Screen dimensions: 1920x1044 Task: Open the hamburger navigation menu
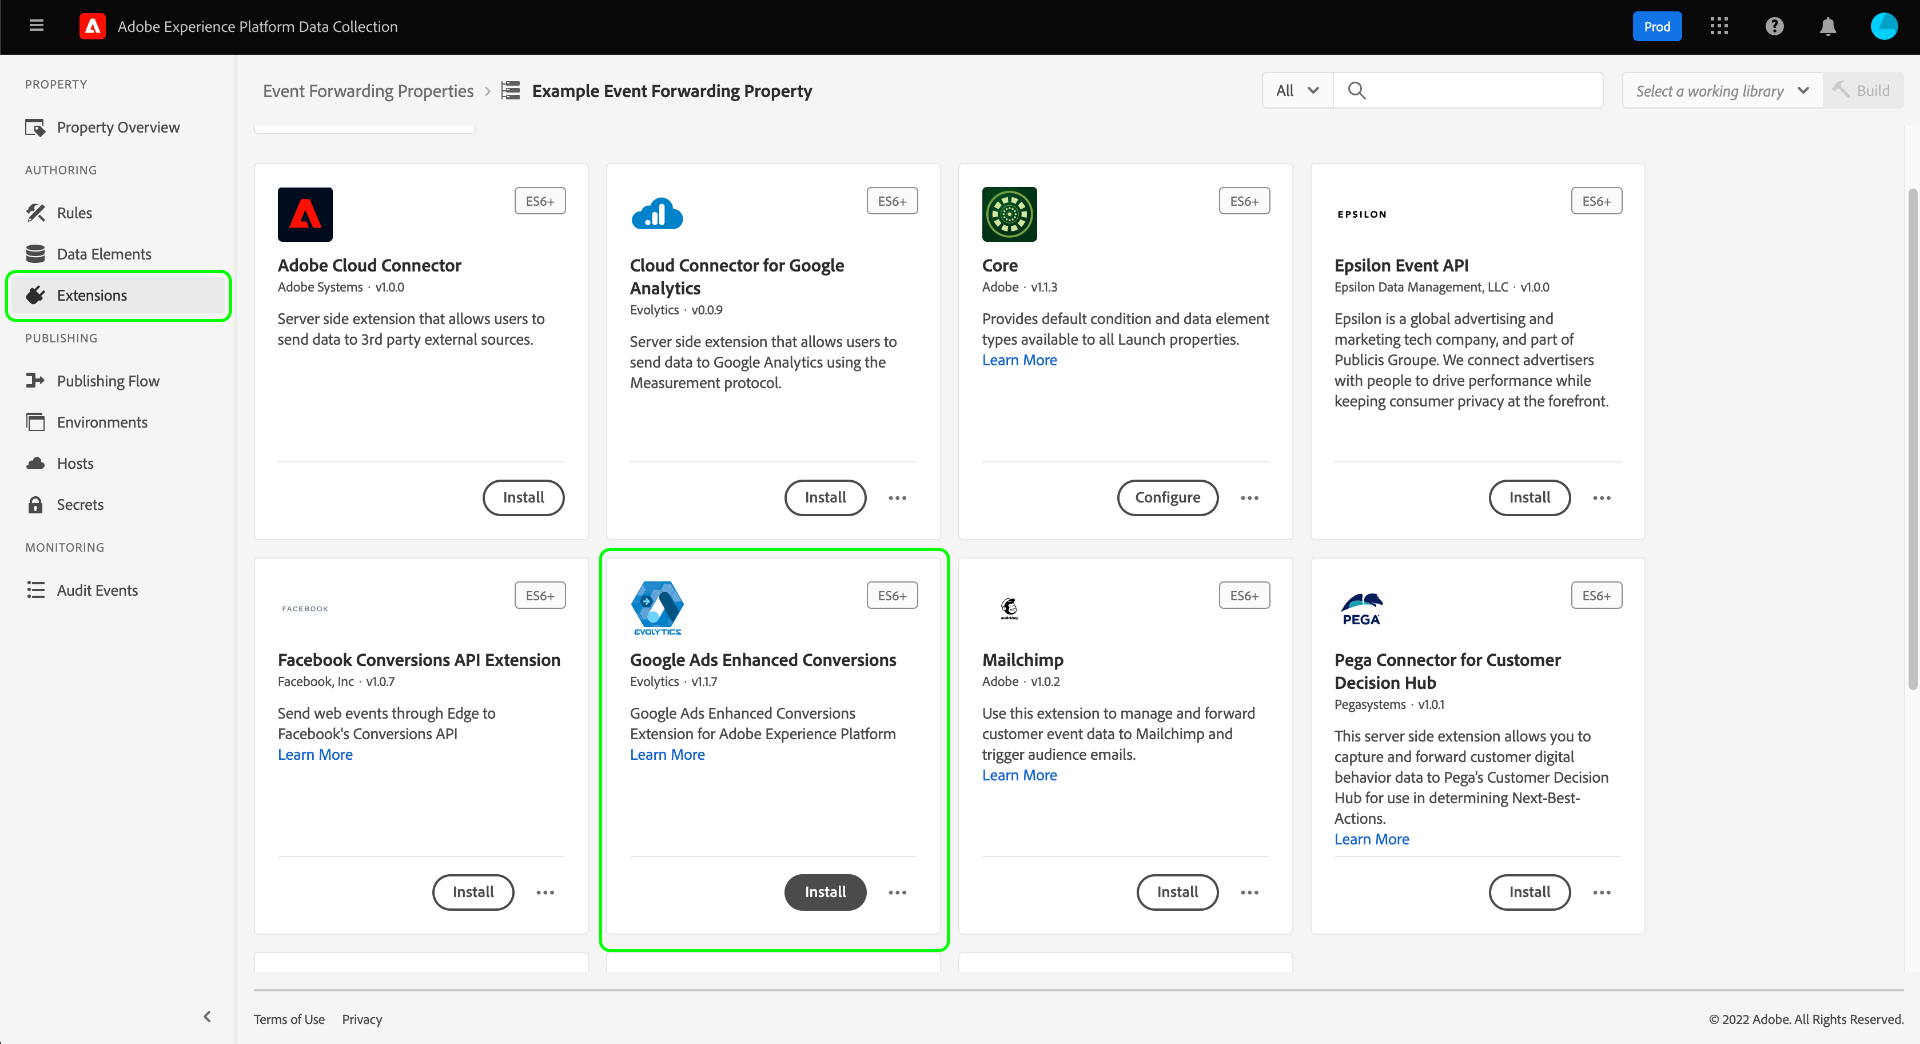pos(37,26)
